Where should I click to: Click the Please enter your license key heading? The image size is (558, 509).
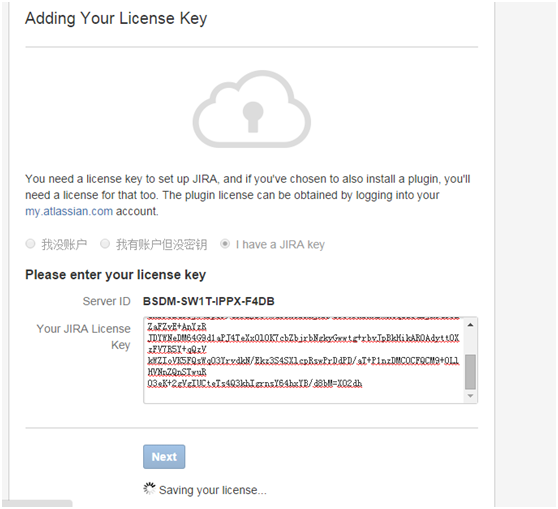click(116, 275)
